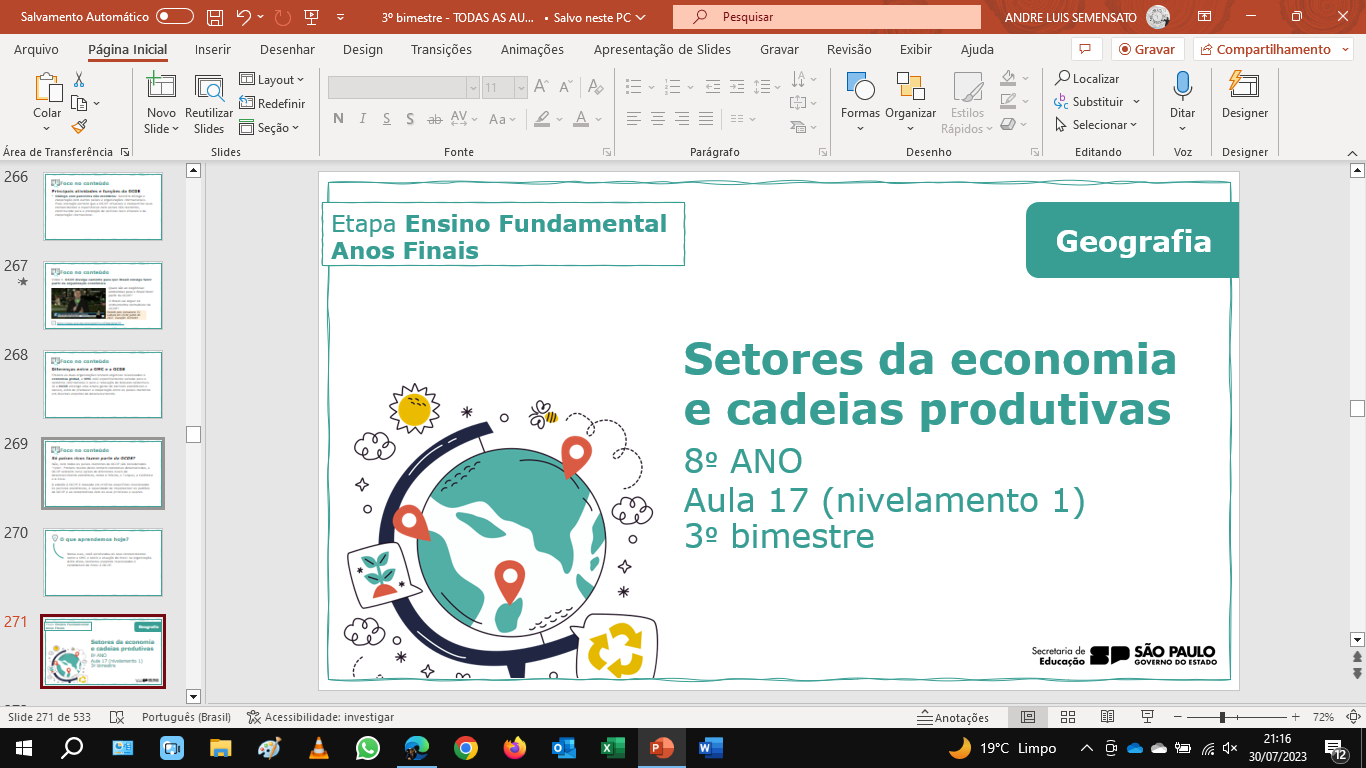Open the Seção dropdown
Image resolution: width=1366 pixels, height=768 pixels.
pos(270,128)
